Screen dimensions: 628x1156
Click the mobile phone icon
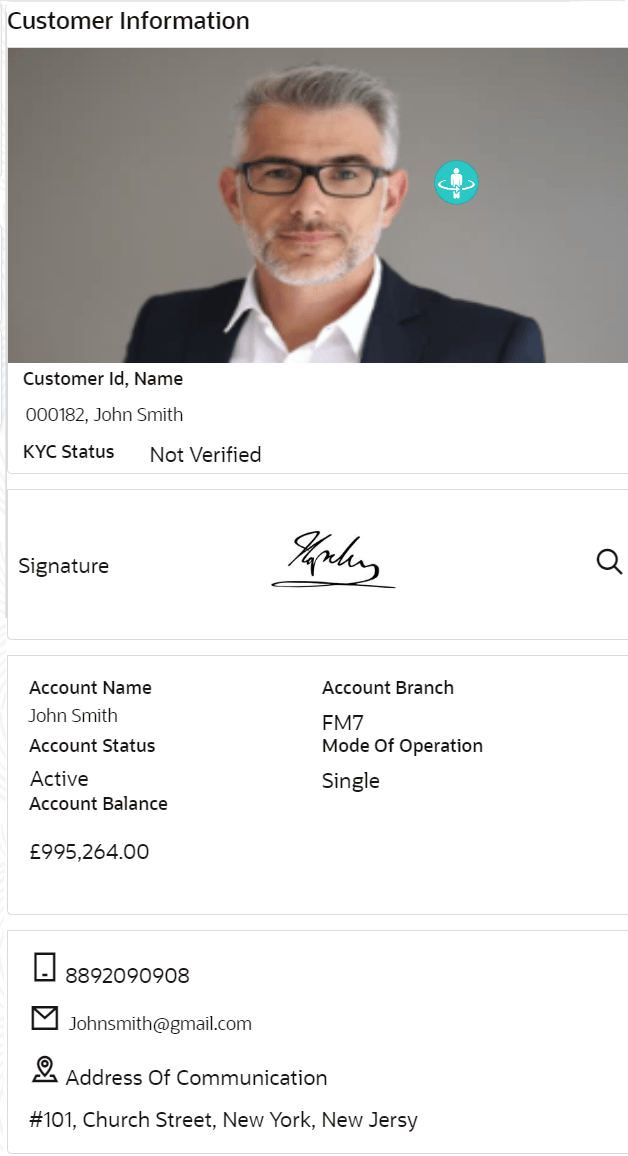pyautogui.click(x=44, y=967)
